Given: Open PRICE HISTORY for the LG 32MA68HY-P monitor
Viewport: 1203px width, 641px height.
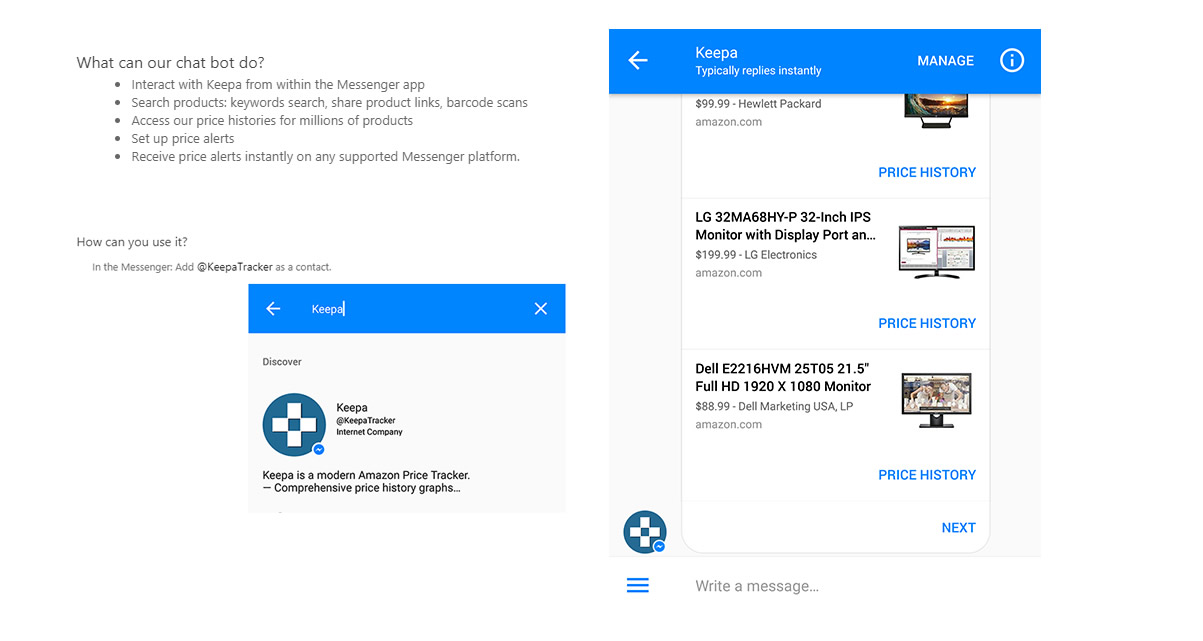Looking at the screenshot, I should click(927, 323).
